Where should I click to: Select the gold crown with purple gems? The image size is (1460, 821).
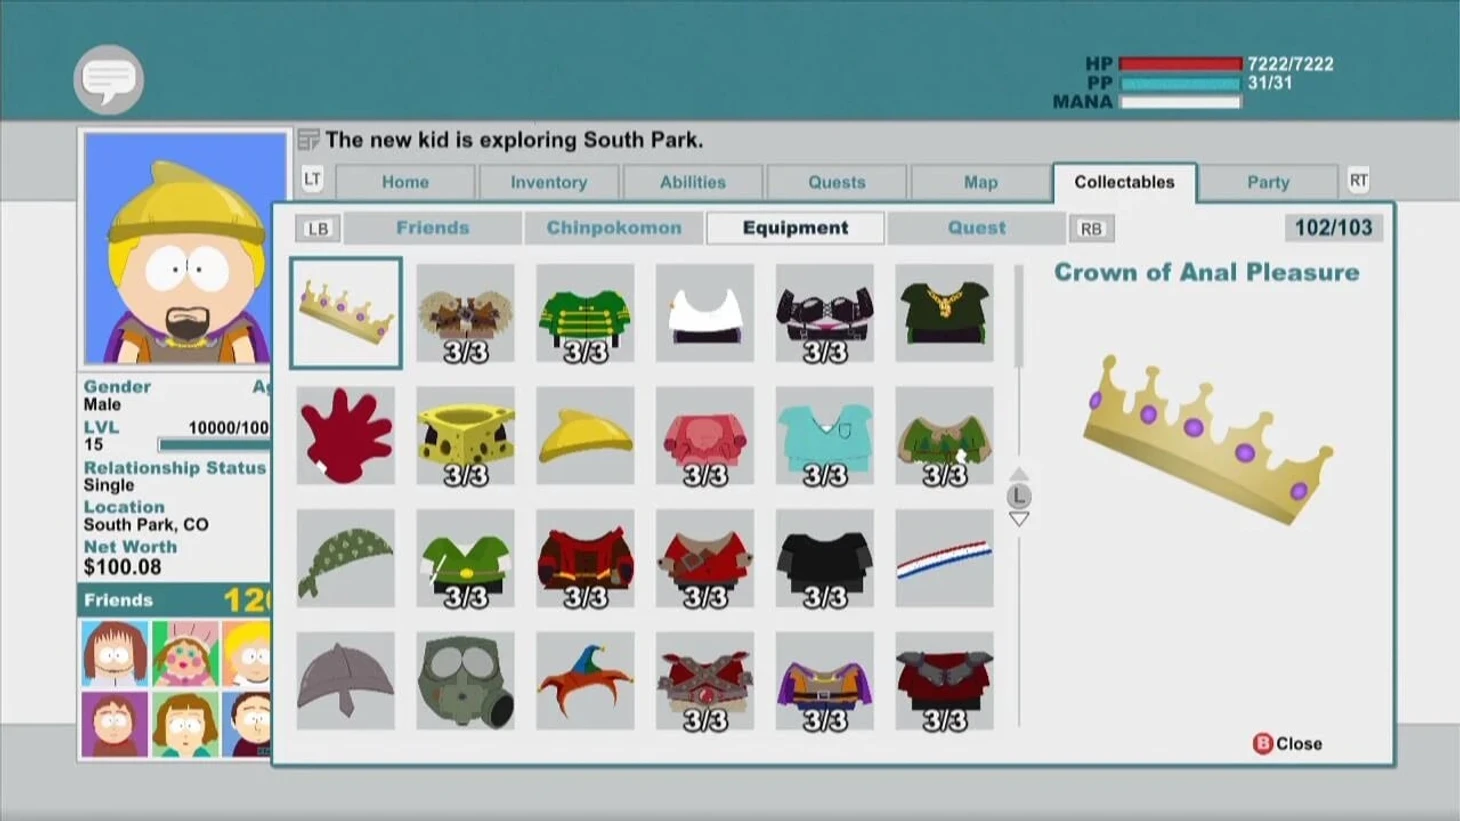point(346,313)
